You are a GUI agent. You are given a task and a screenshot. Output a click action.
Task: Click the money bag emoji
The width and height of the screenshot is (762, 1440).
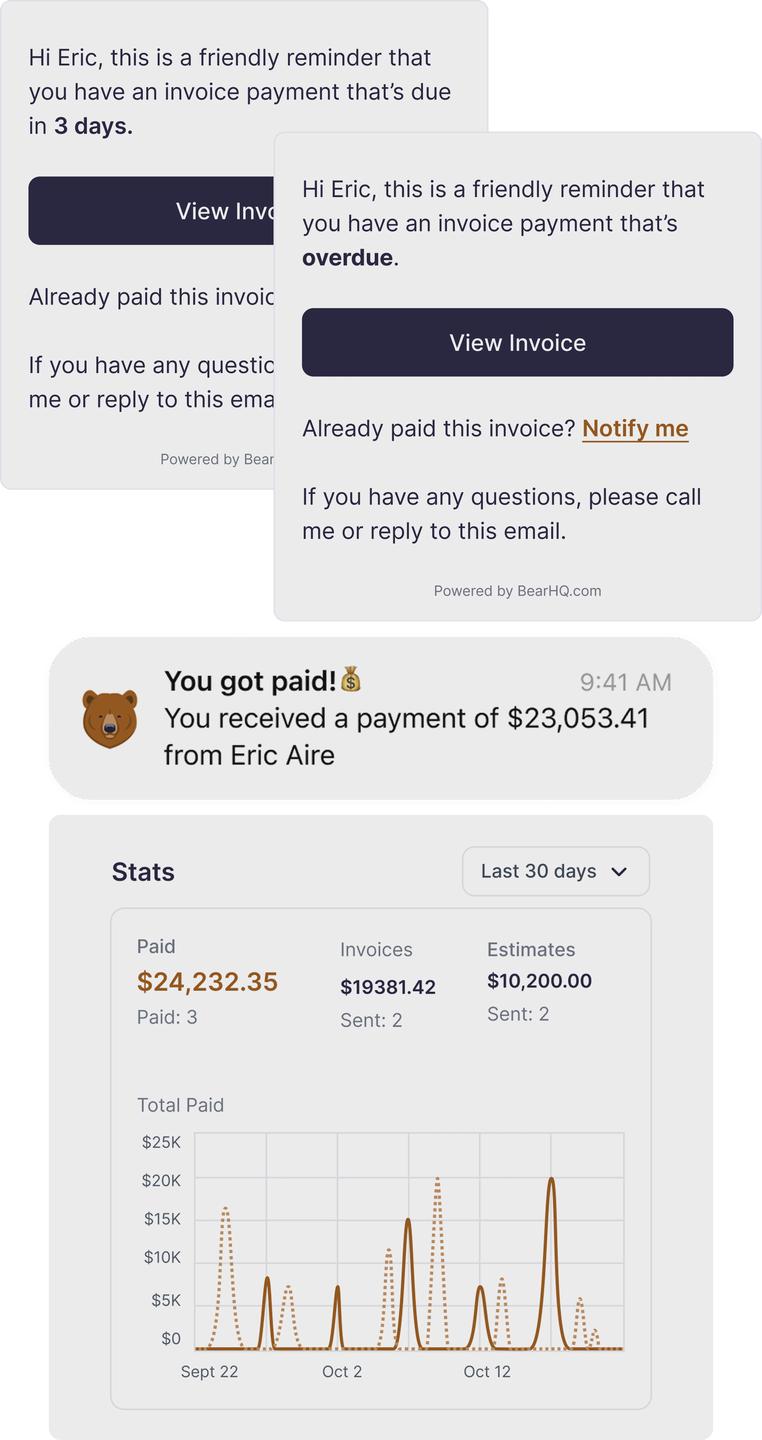click(350, 680)
